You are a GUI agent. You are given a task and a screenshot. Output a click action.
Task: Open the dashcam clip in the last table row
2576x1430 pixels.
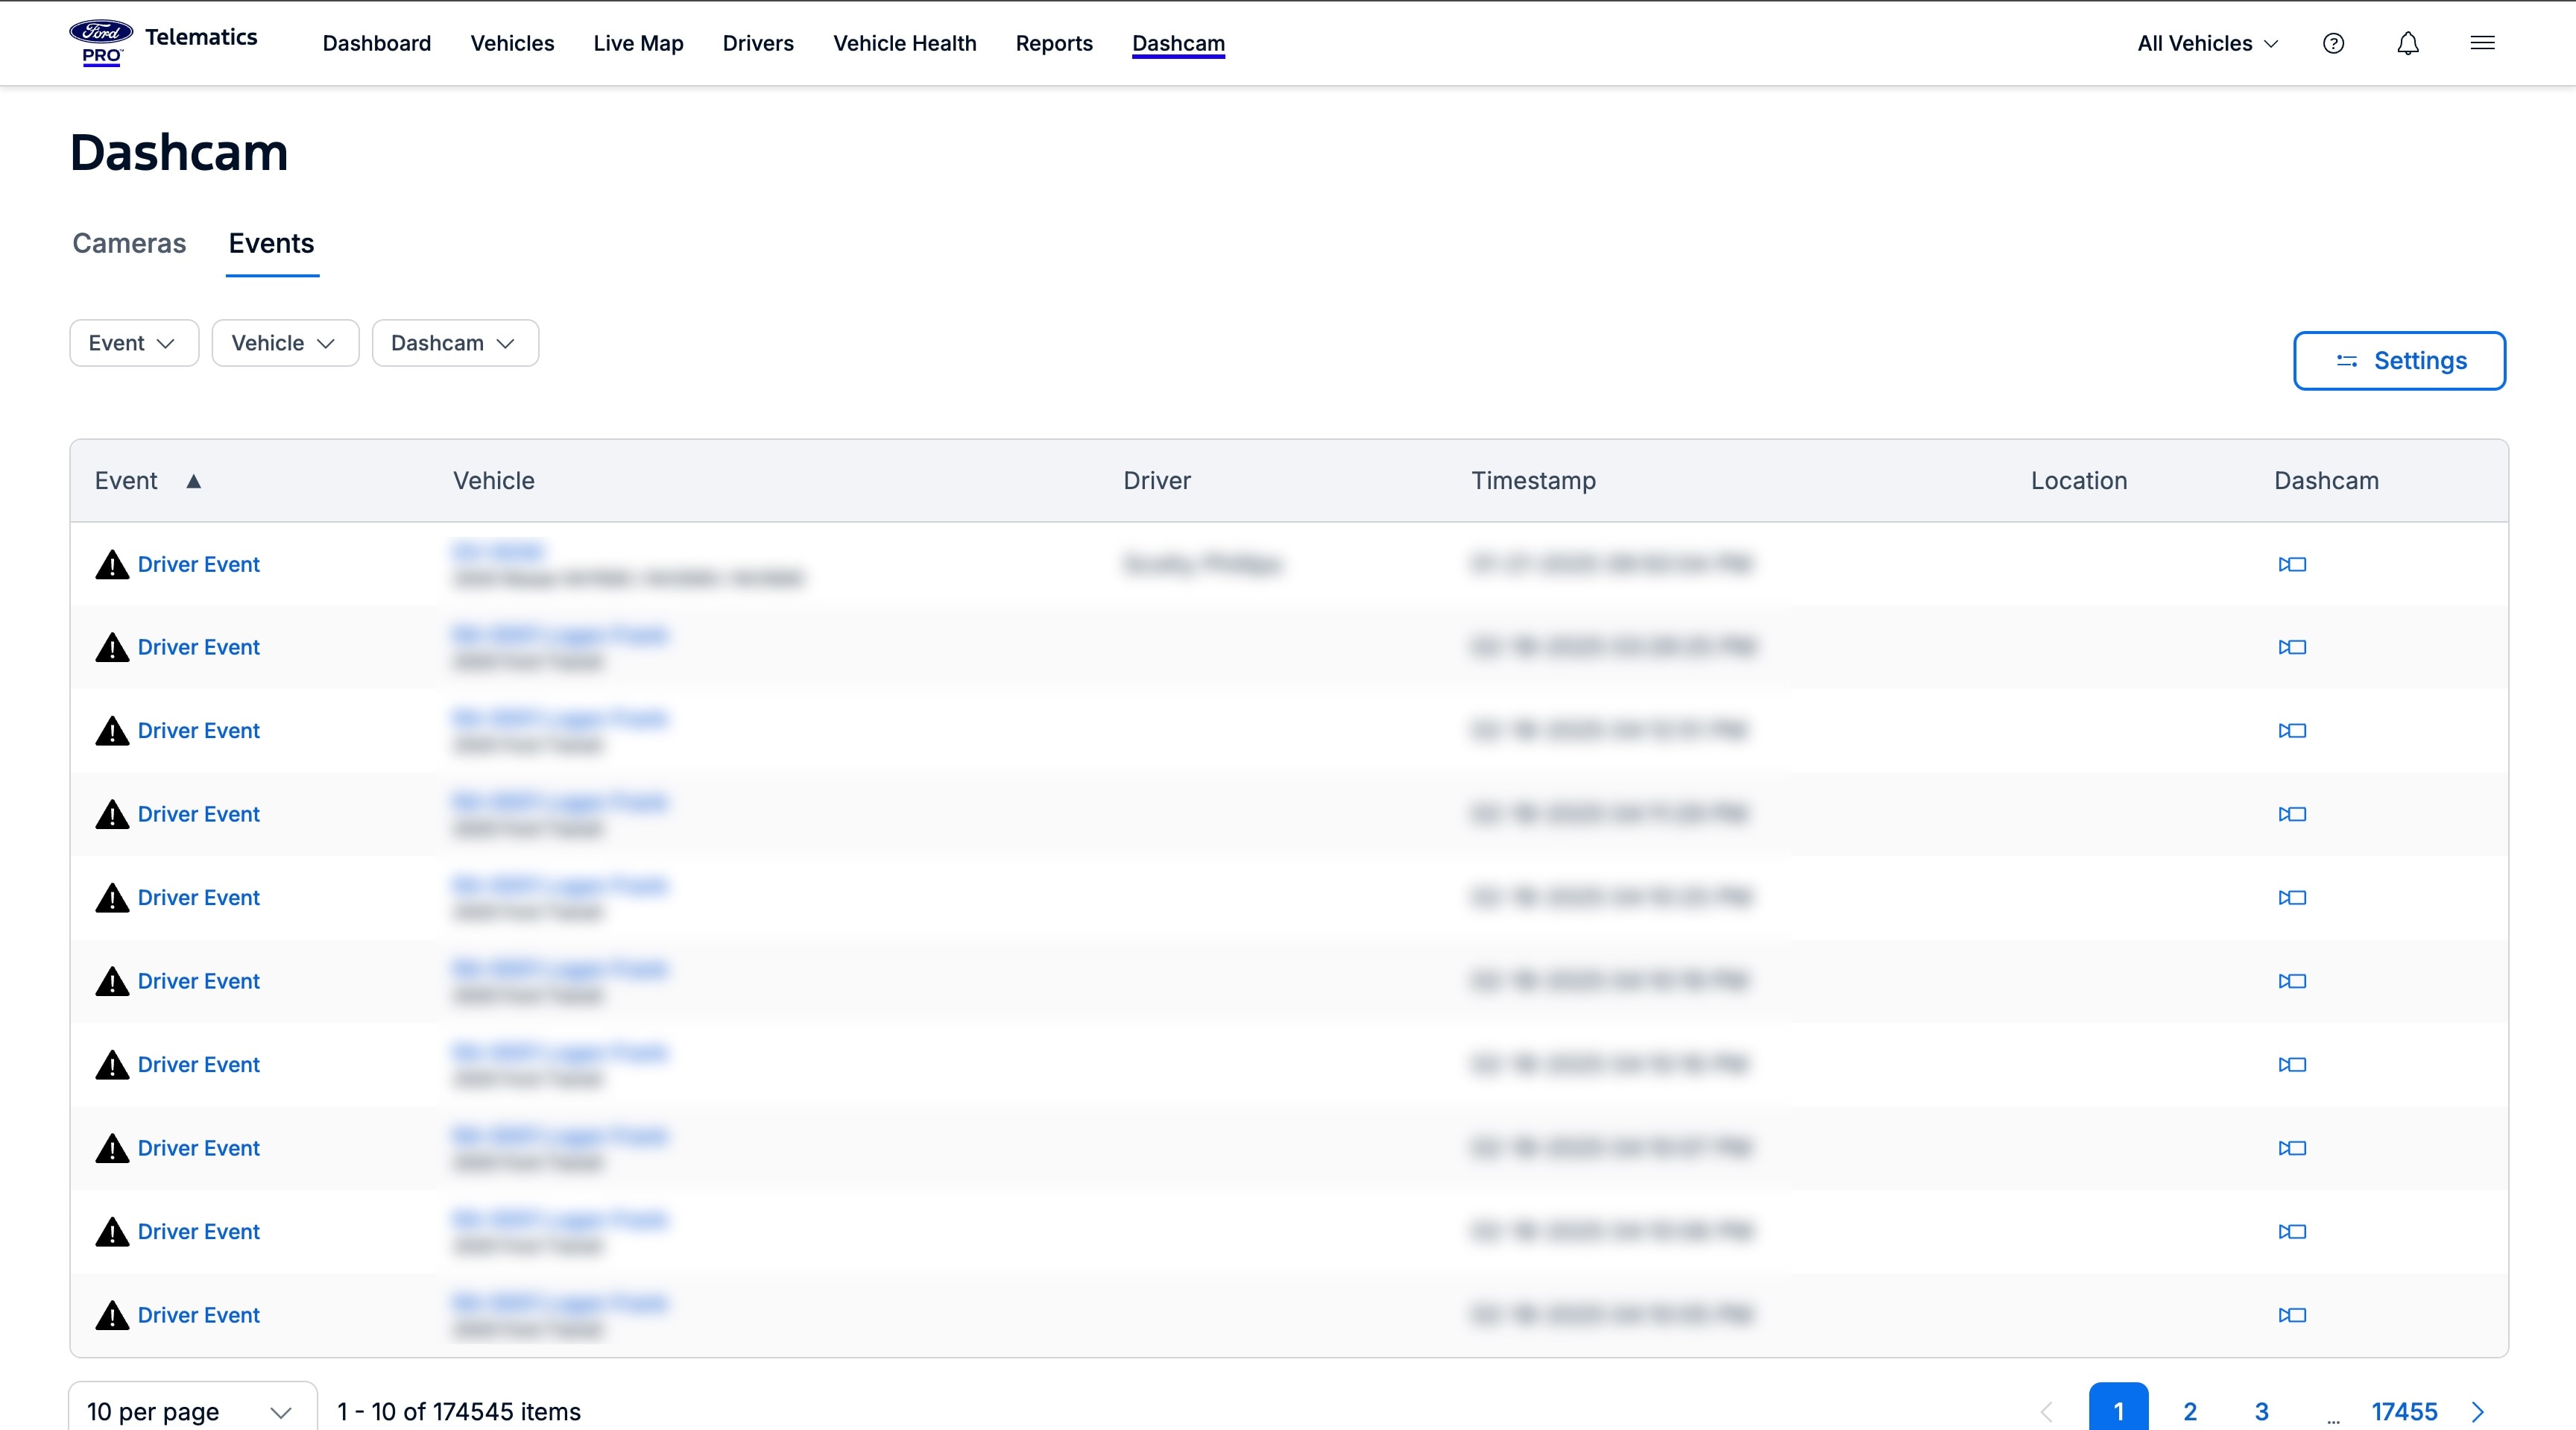[x=2293, y=1315]
